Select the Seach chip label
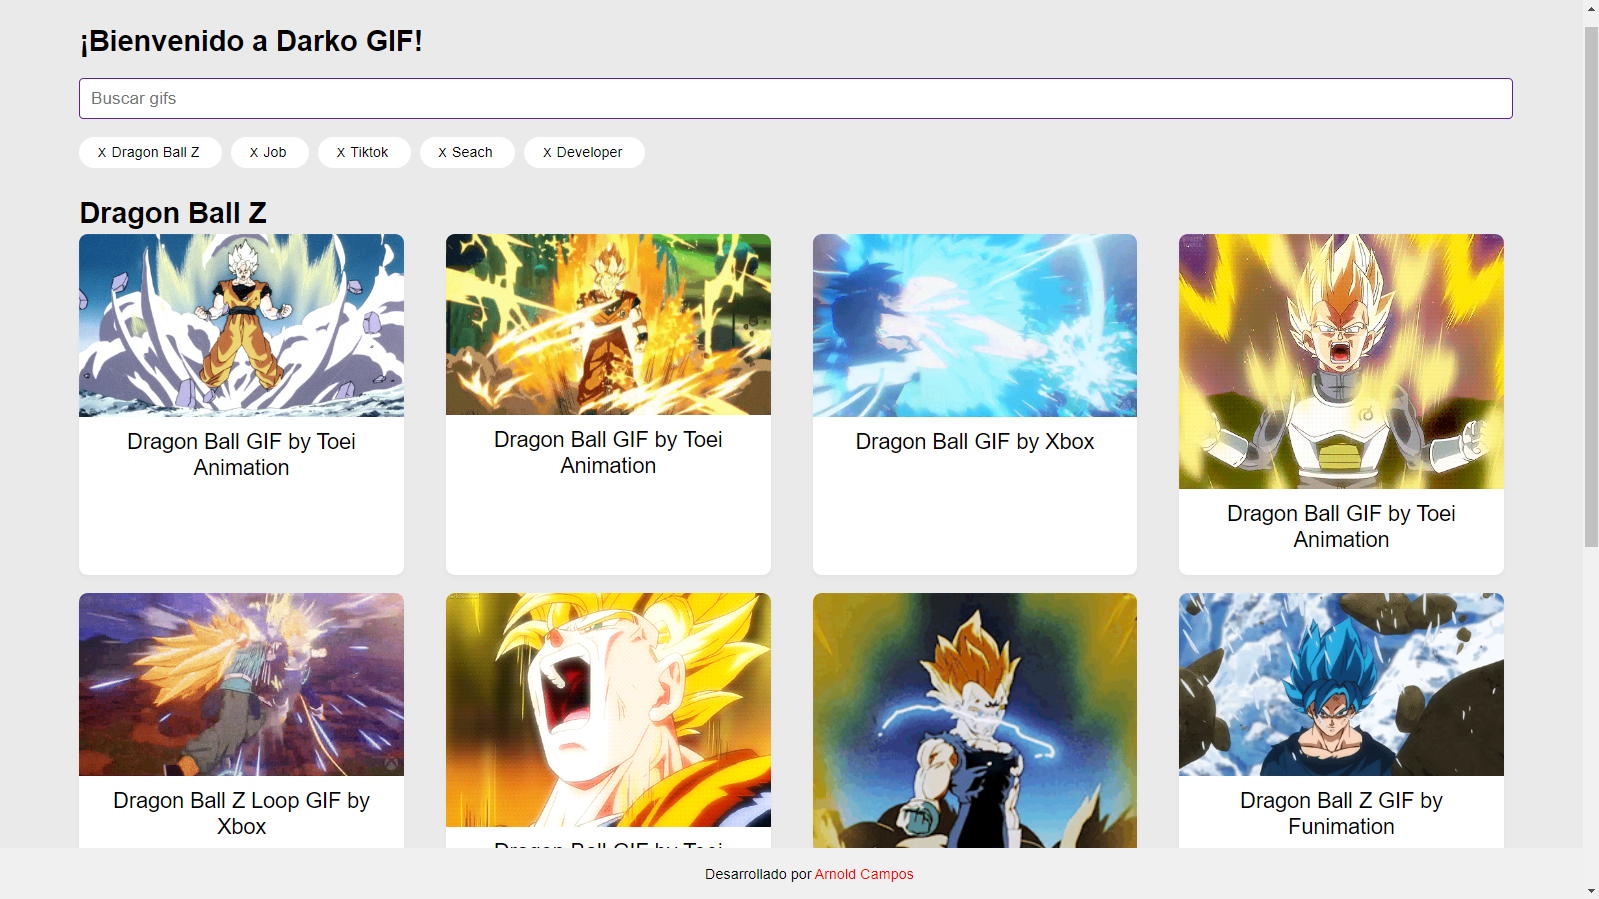 [472, 153]
